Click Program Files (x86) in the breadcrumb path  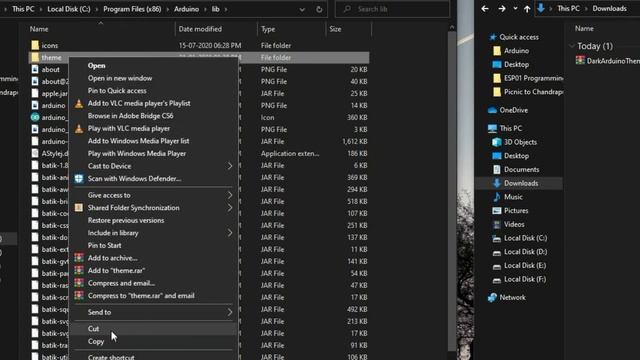coord(132,9)
